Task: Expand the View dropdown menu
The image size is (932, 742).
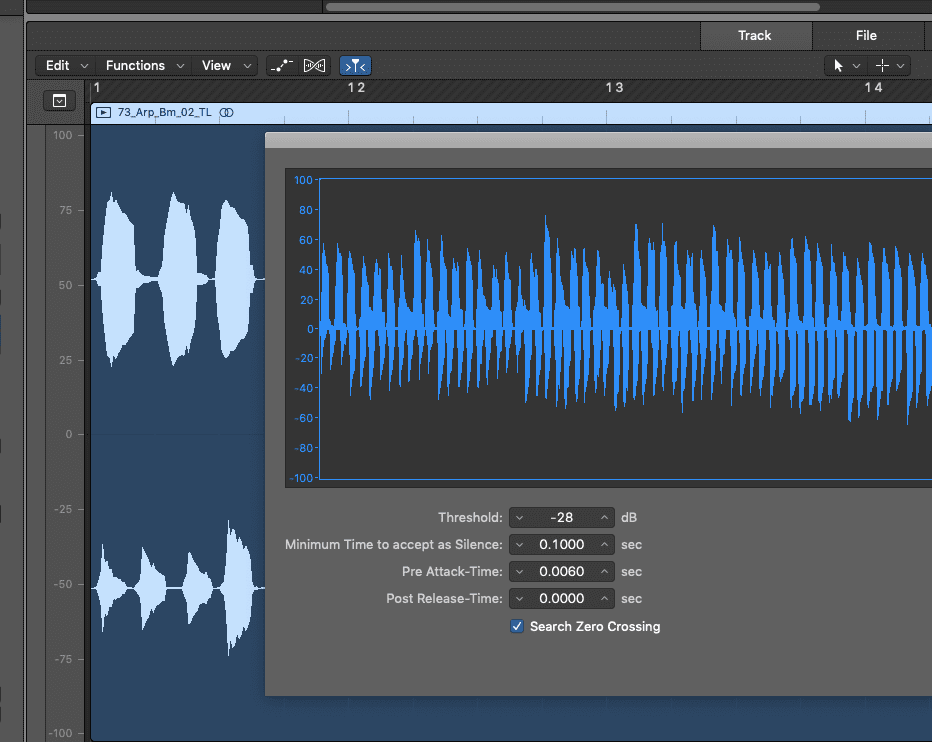Action: pos(226,66)
